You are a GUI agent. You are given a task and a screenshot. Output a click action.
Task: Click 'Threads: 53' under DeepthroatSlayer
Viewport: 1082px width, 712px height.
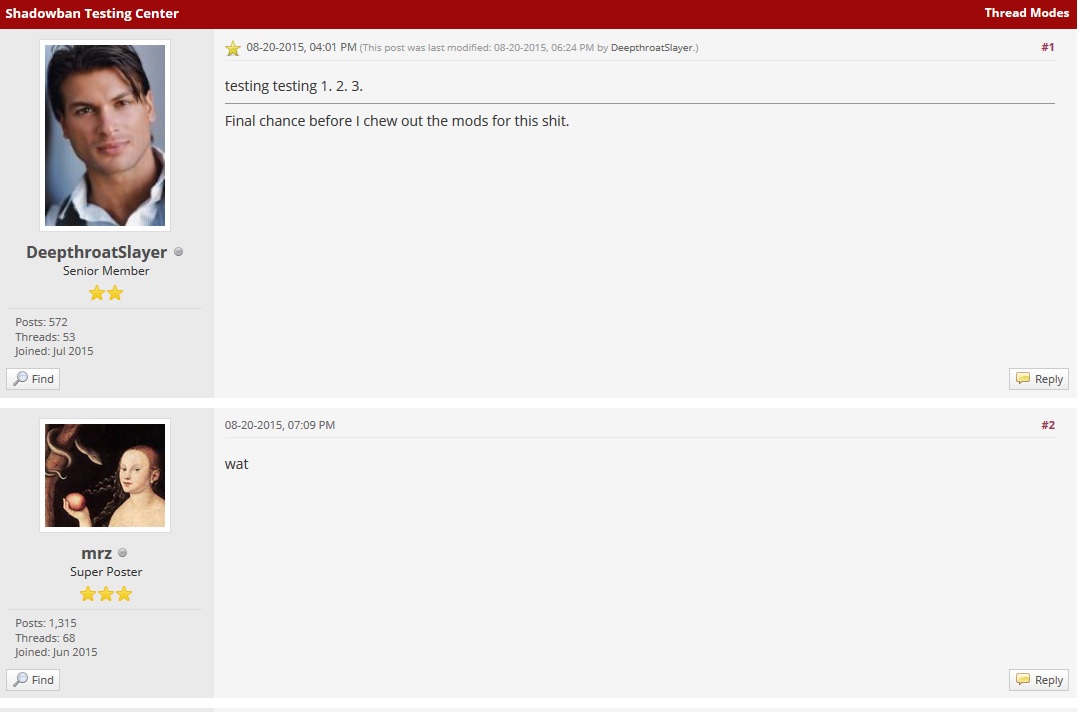pyautogui.click(x=45, y=337)
